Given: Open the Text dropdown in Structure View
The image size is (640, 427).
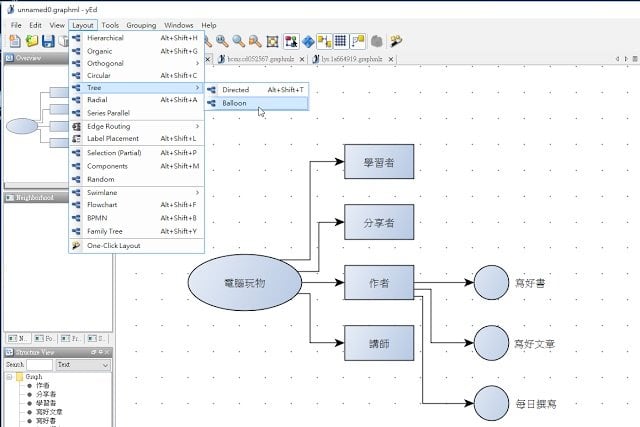Looking at the screenshot, I should [x=83, y=365].
